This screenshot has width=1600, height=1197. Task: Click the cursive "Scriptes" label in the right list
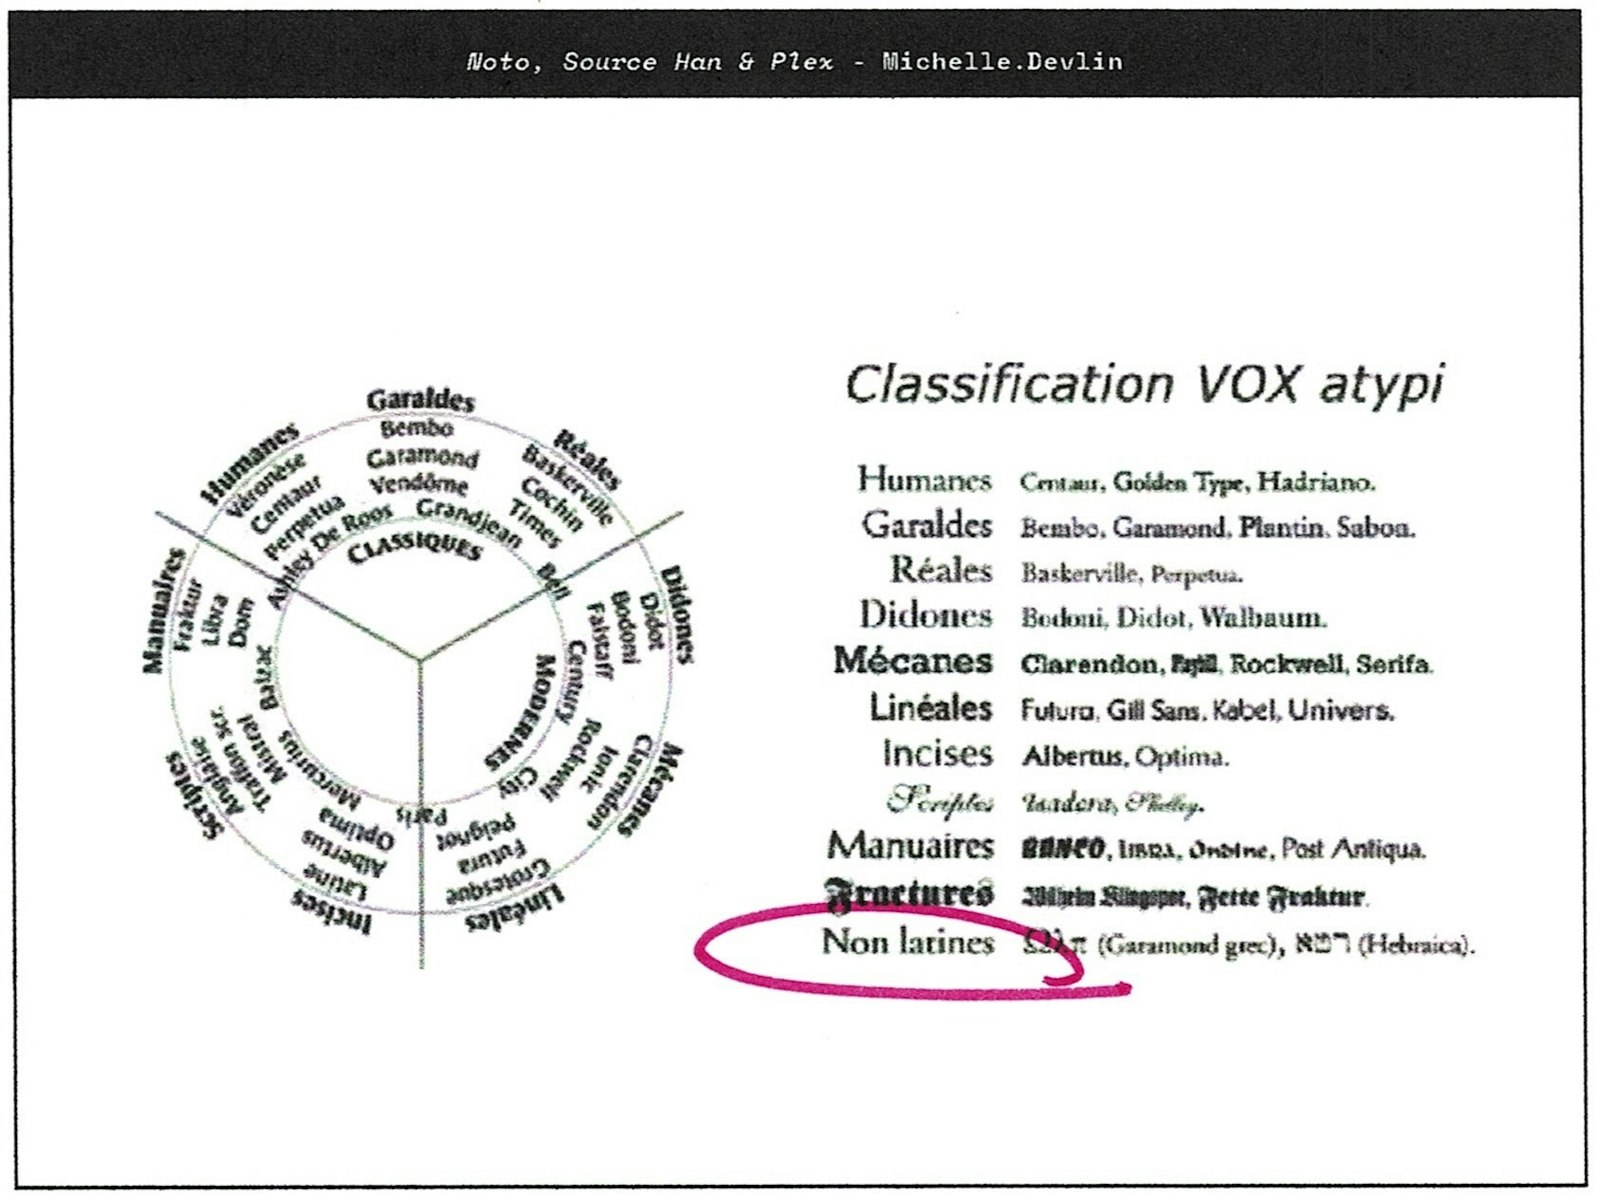coord(940,800)
